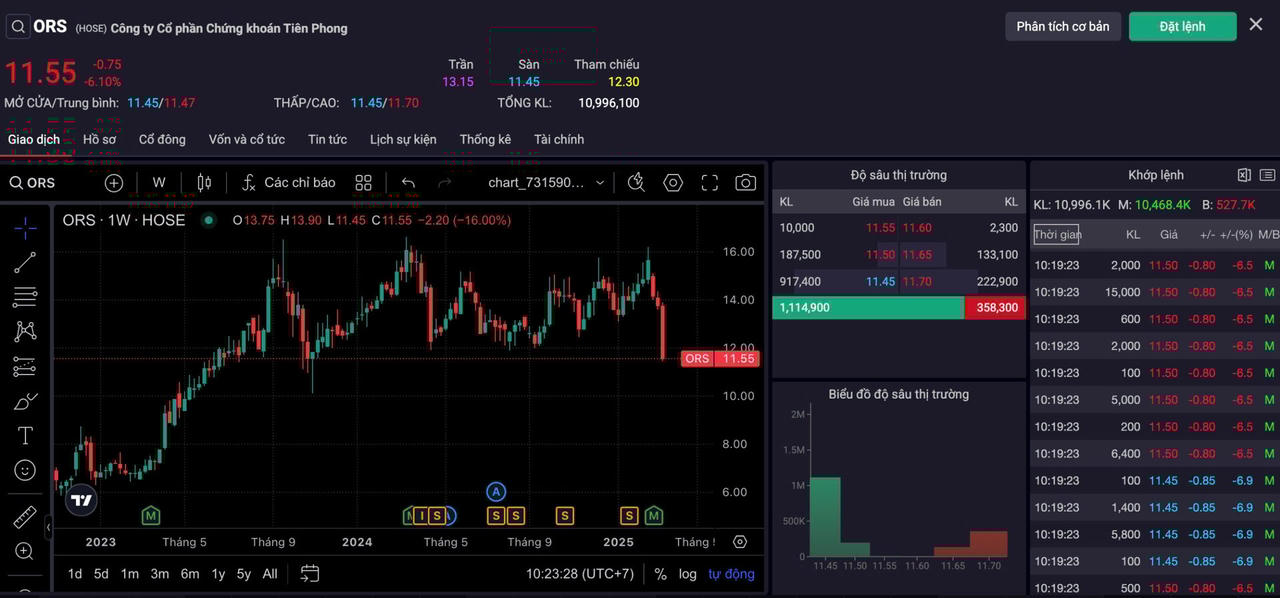The width and height of the screenshot is (1280, 598).
Task: Click the Đặt lệnh button
Action: [1182, 26]
